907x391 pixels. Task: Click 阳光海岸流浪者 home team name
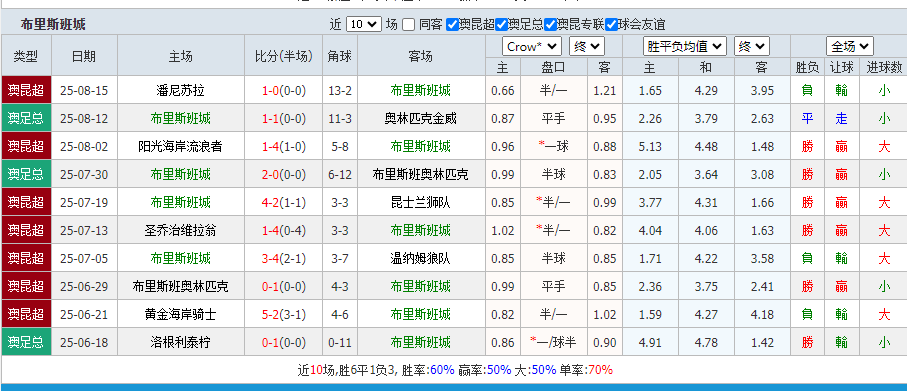180,147
